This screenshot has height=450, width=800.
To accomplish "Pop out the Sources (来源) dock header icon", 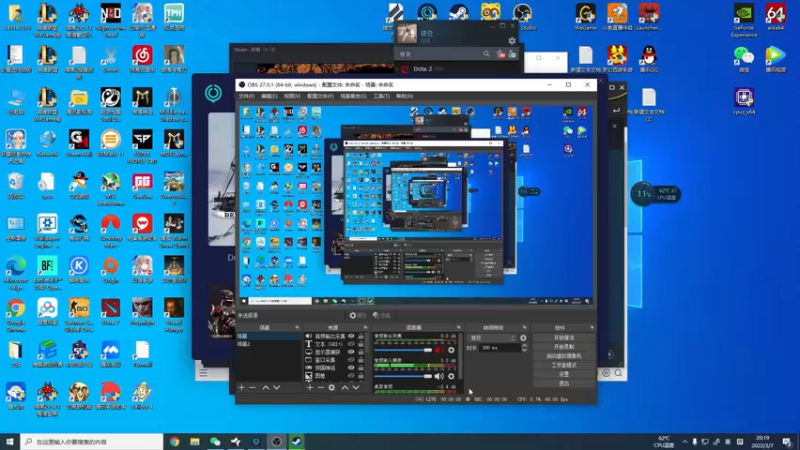I will pos(365,328).
